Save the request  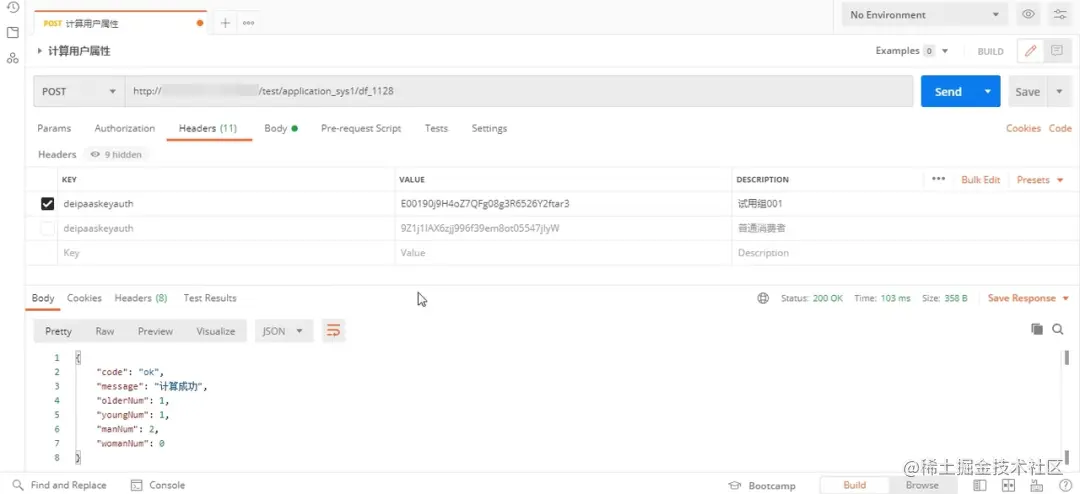click(x=1028, y=91)
